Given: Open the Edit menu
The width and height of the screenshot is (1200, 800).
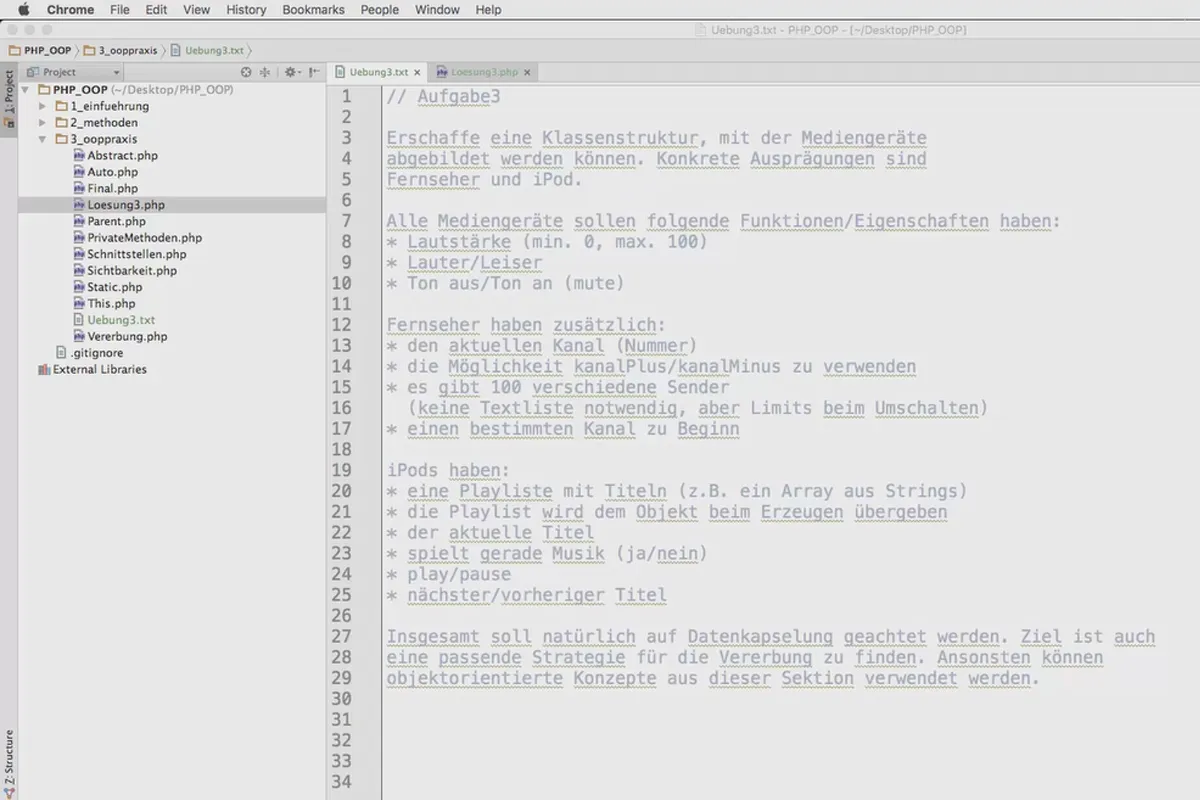Looking at the screenshot, I should click(156, 10).
